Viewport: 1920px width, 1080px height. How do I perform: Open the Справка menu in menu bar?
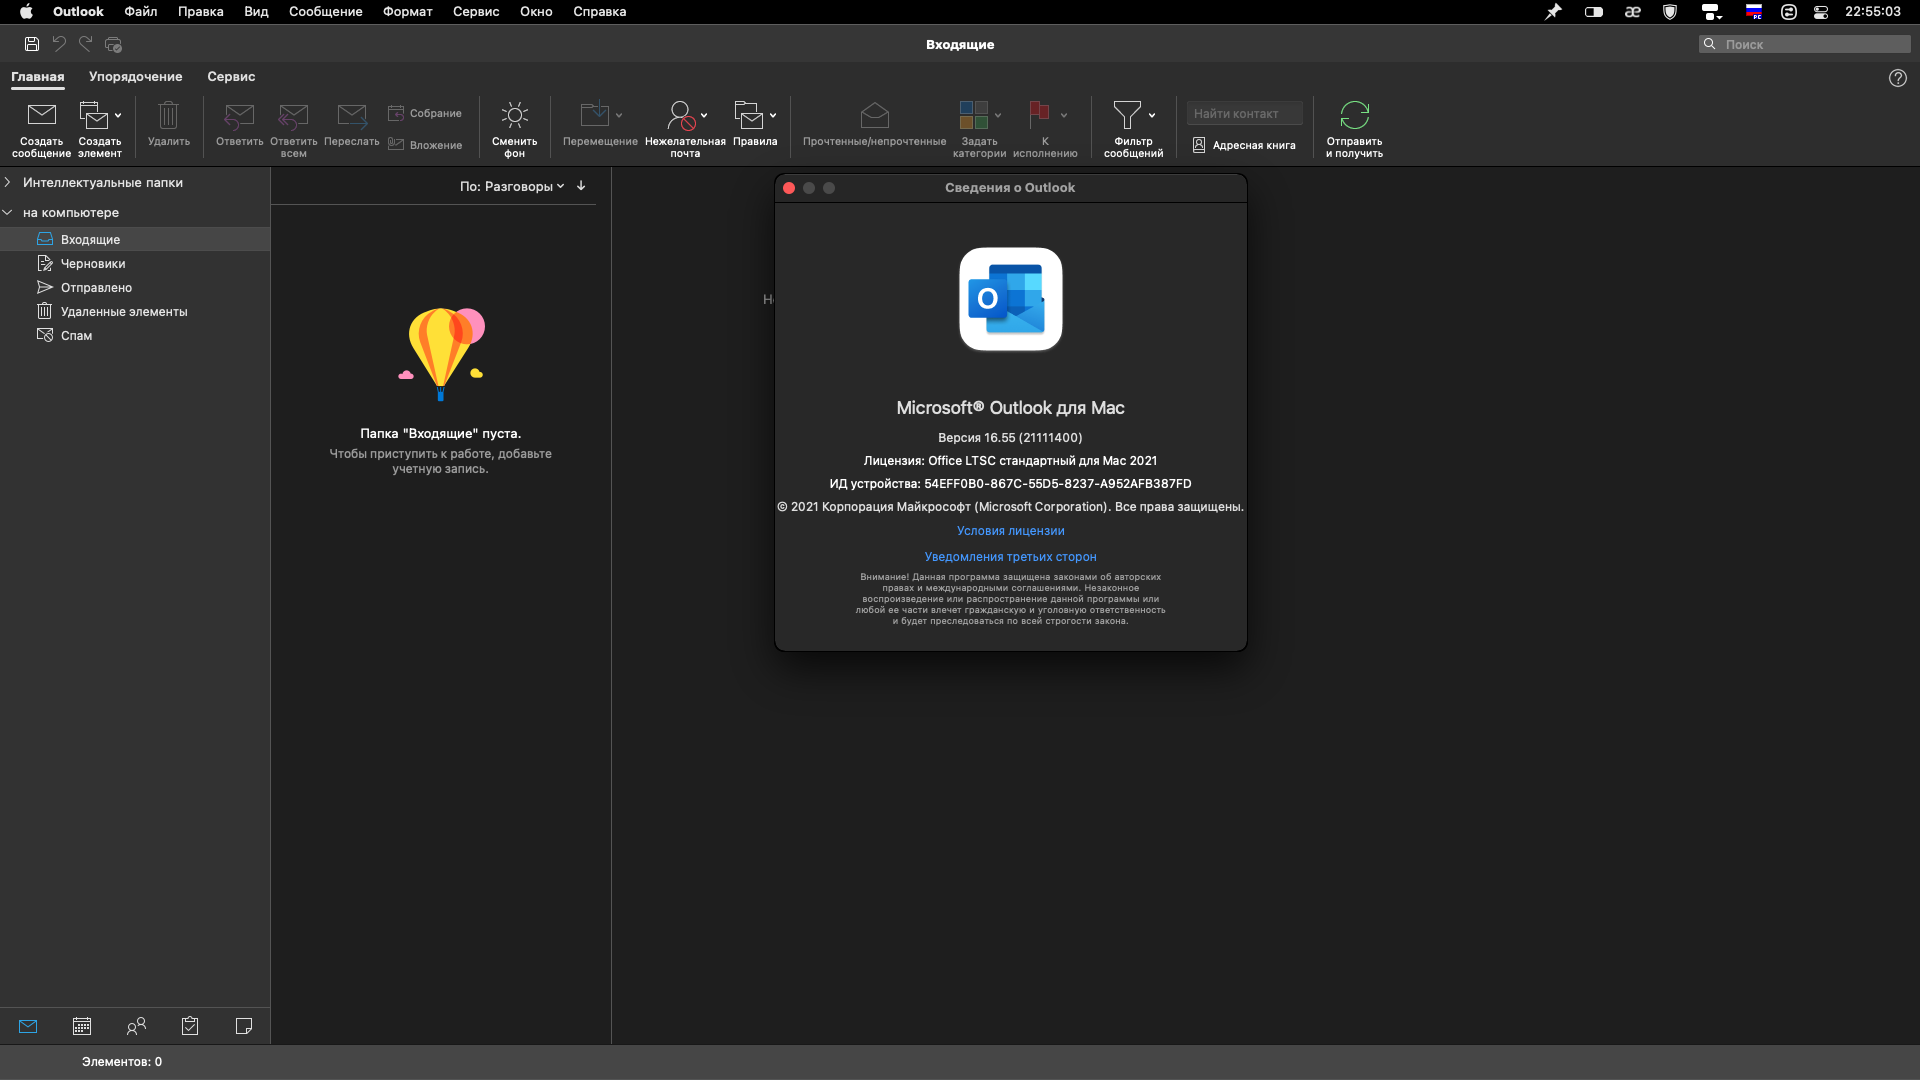tap(599, 12)
